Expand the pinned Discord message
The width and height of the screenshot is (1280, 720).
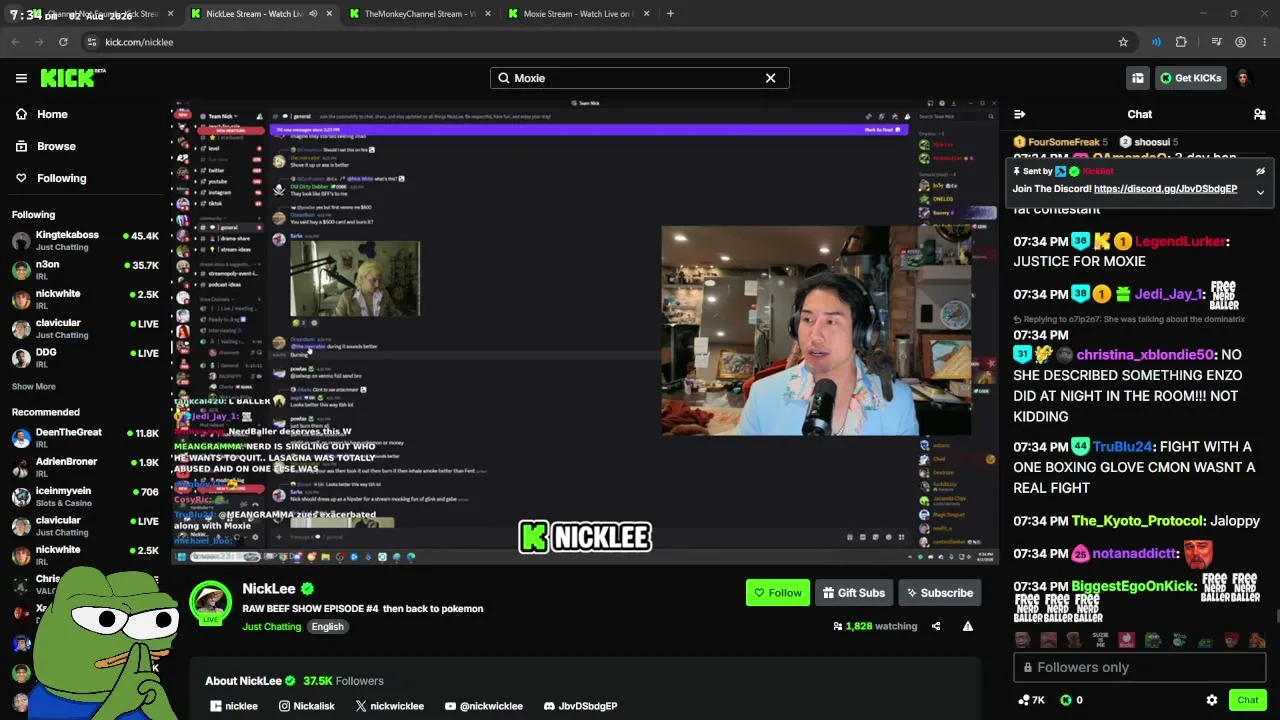tap(1260, 191)
